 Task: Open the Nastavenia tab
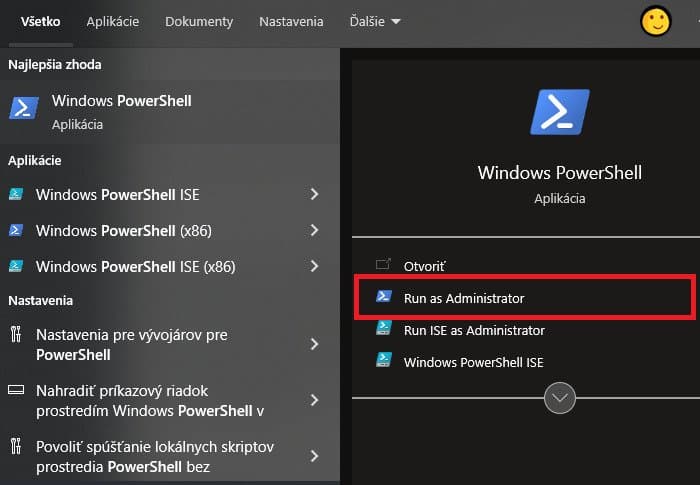(291, 21)
